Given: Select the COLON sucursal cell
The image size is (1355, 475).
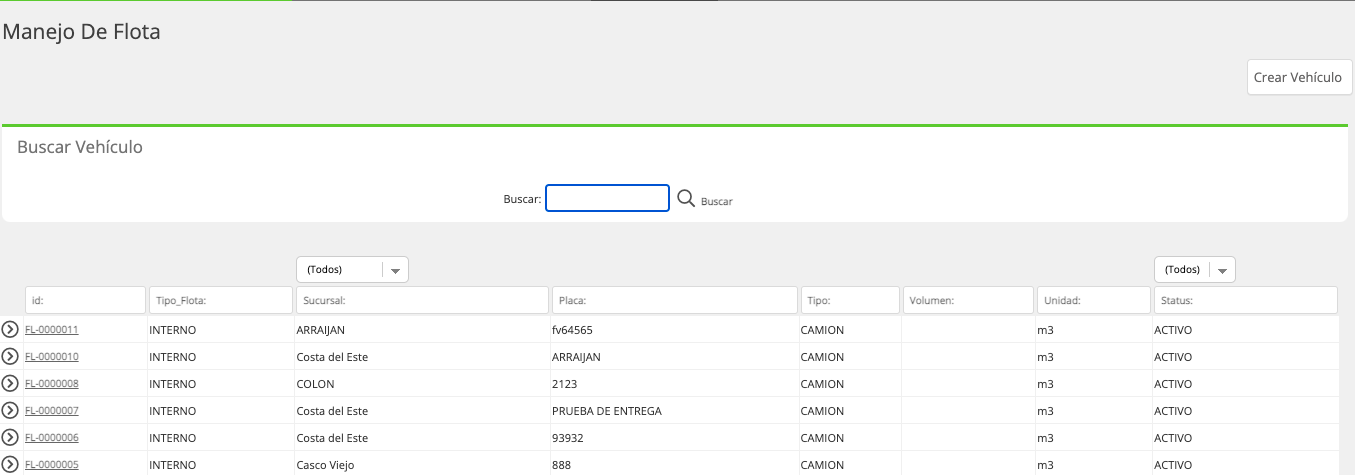Looking at the screenshot, I should pos(315,383).
